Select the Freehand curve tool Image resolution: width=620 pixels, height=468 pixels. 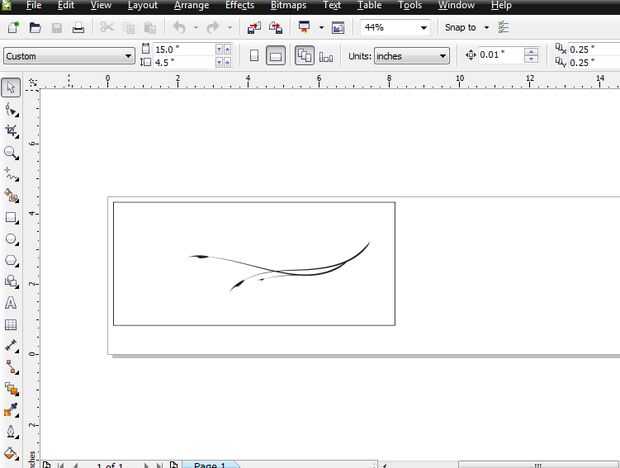11,174
